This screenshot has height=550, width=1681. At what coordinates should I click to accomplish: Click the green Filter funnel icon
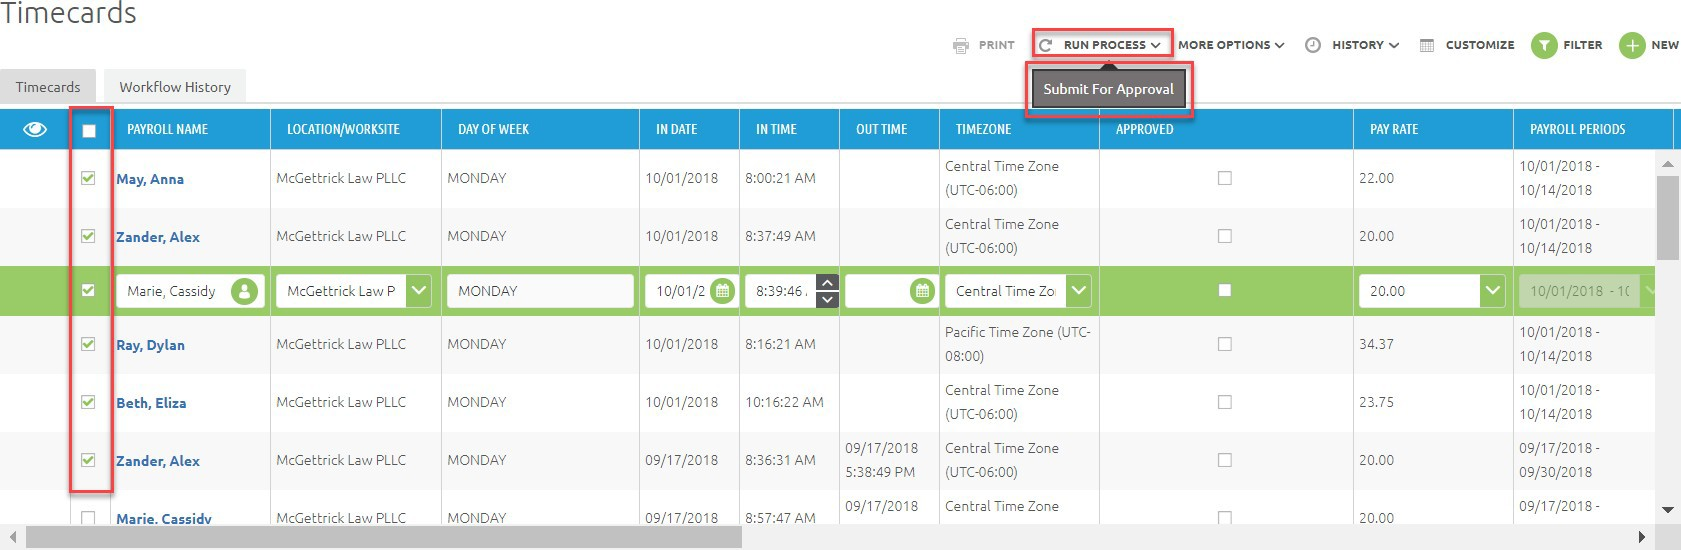coord(1544,45)
